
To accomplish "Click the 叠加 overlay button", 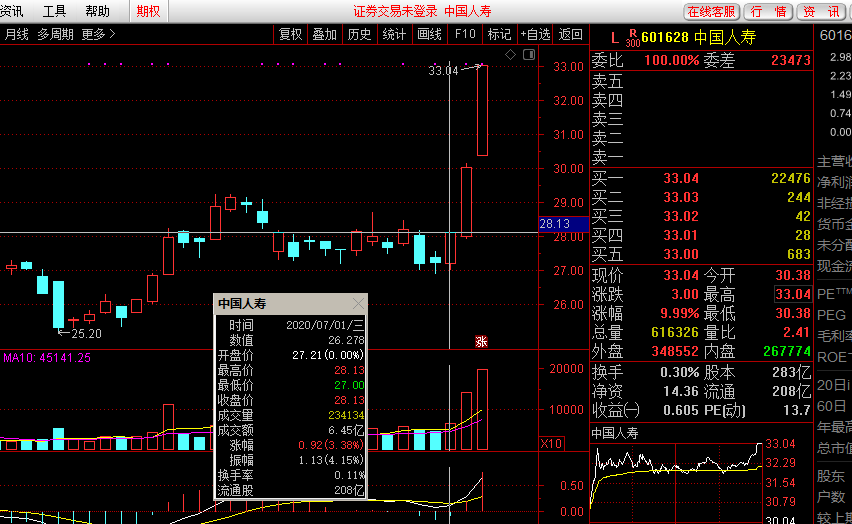I will (324, 34).
